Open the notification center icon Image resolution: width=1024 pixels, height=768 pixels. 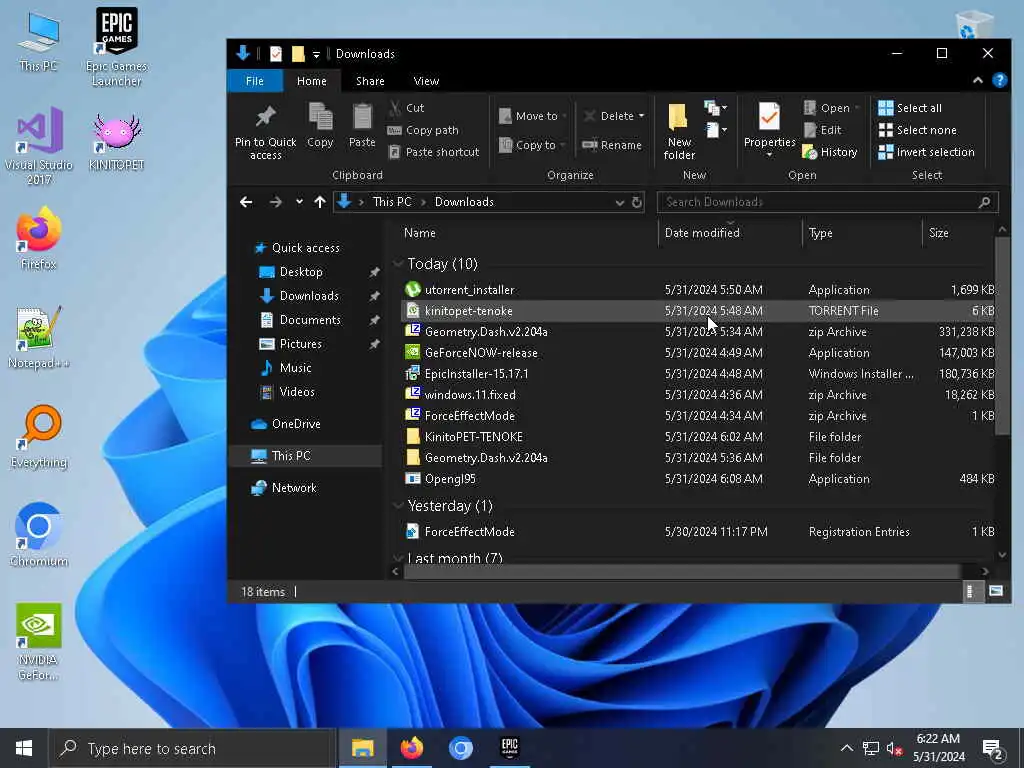[x=993, y=749]
